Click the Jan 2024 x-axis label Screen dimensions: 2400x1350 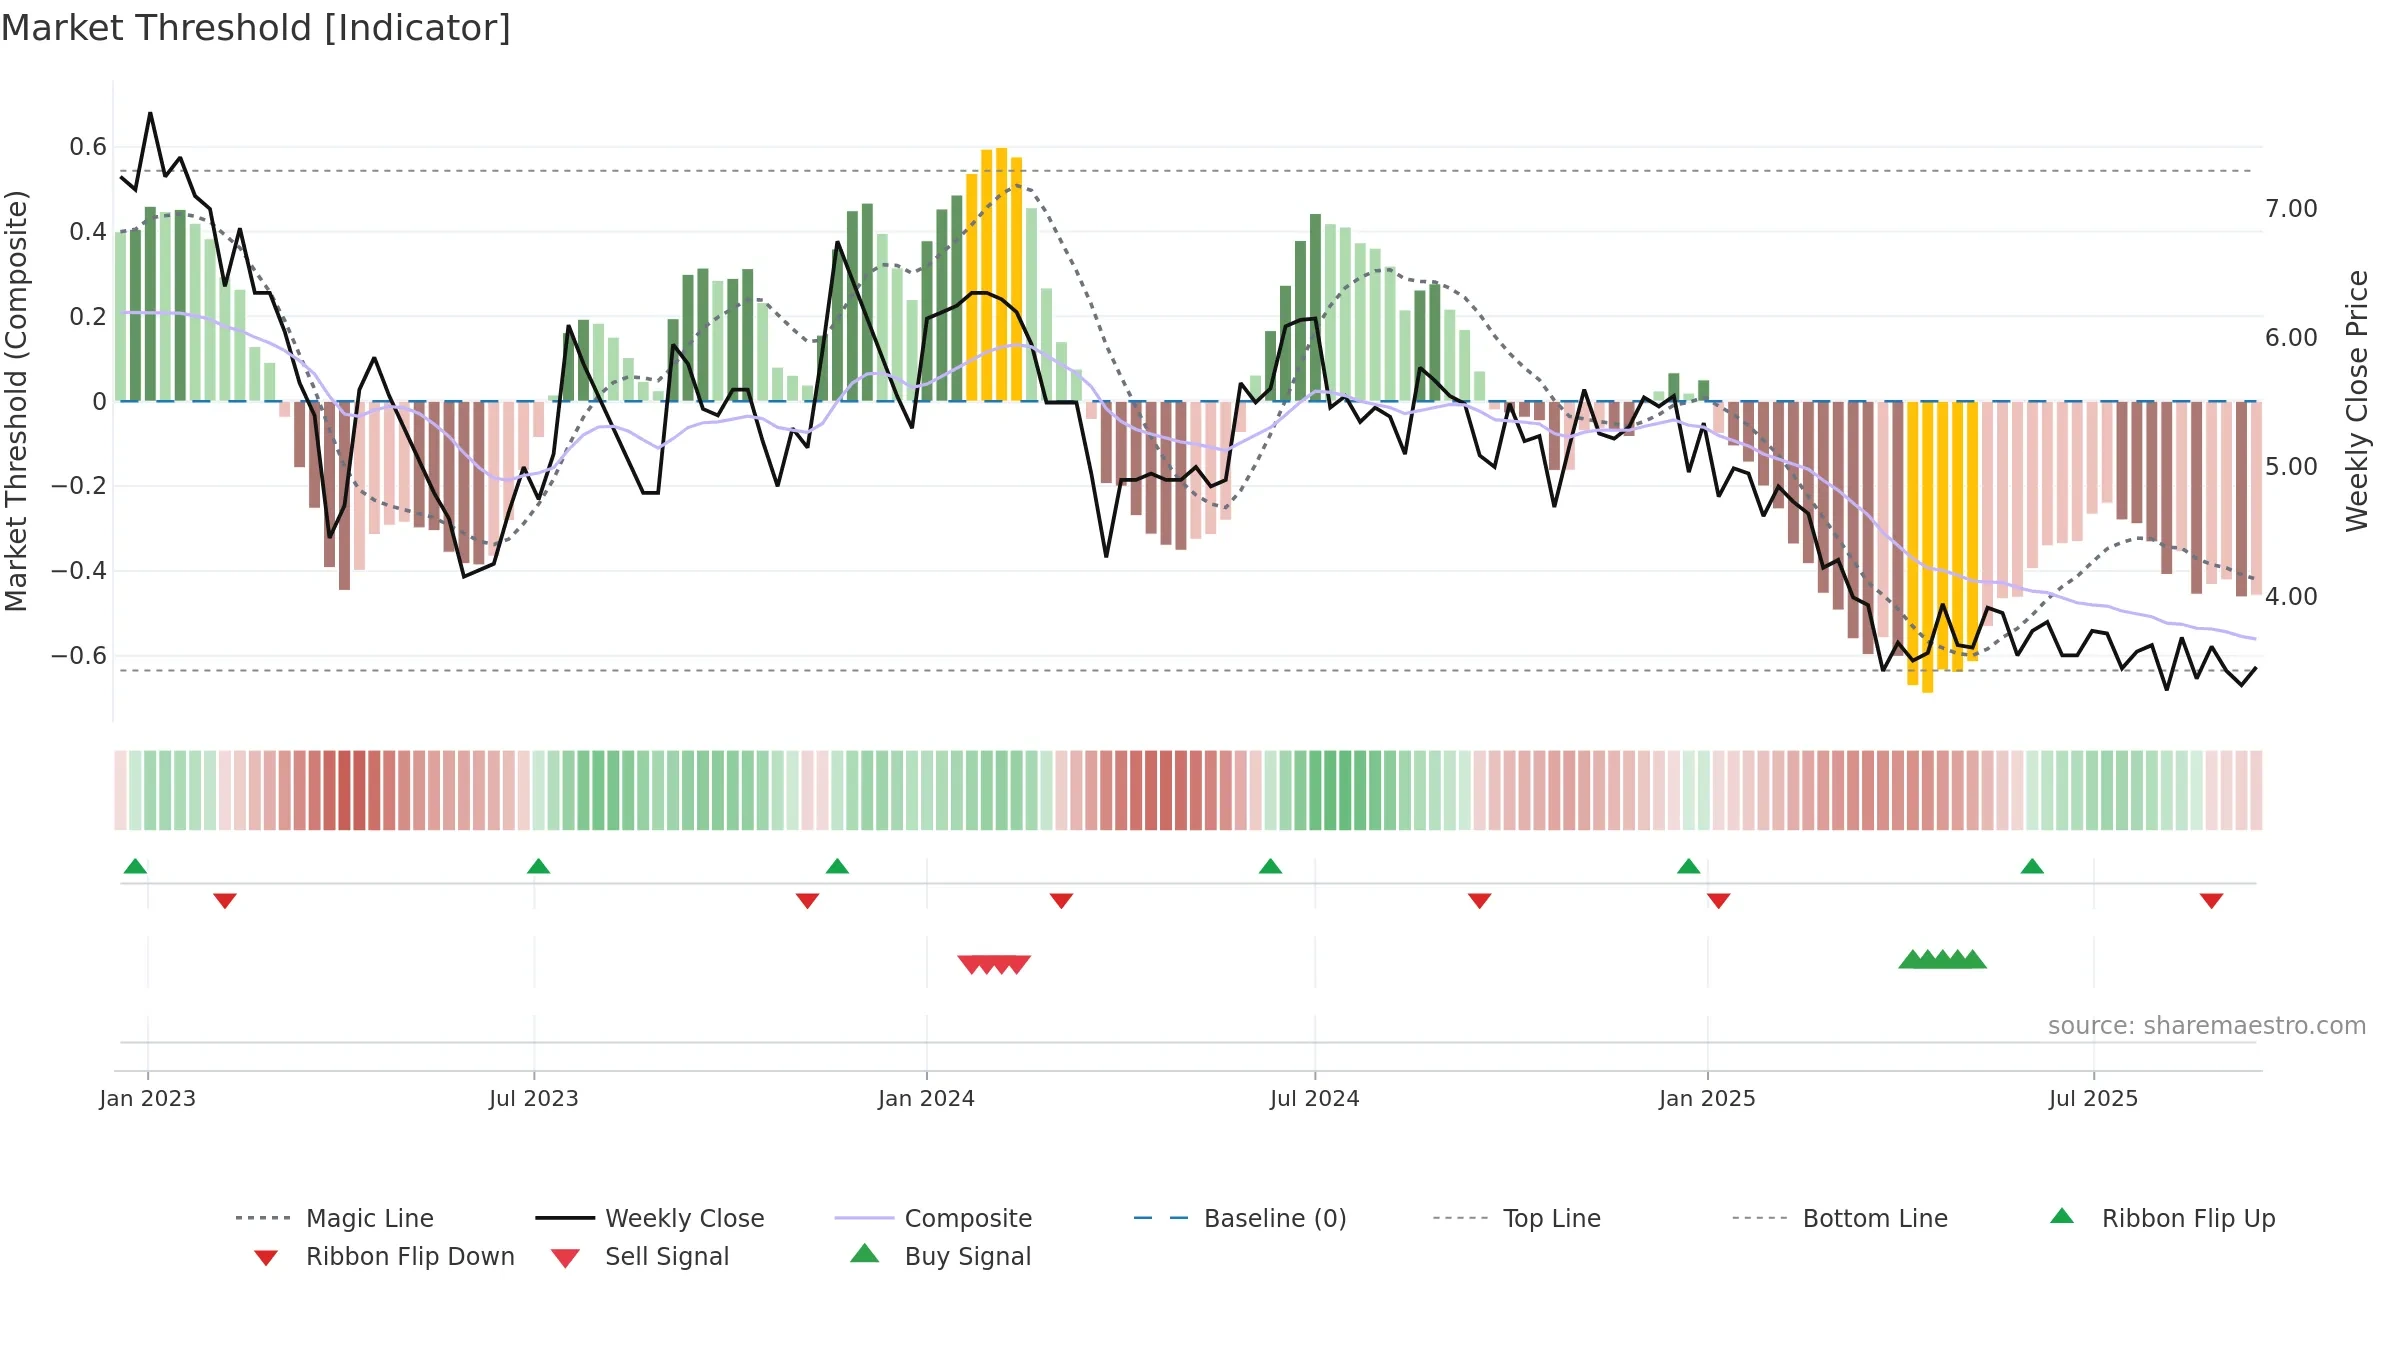click(926, 1098)
